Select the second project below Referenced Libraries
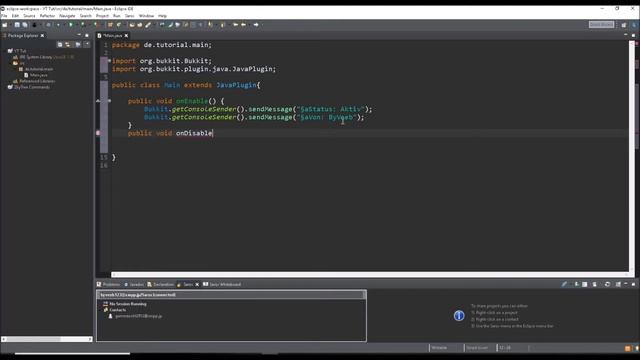Image resolution: width=640 pixels, height=360 pixels. click(32, 87)
